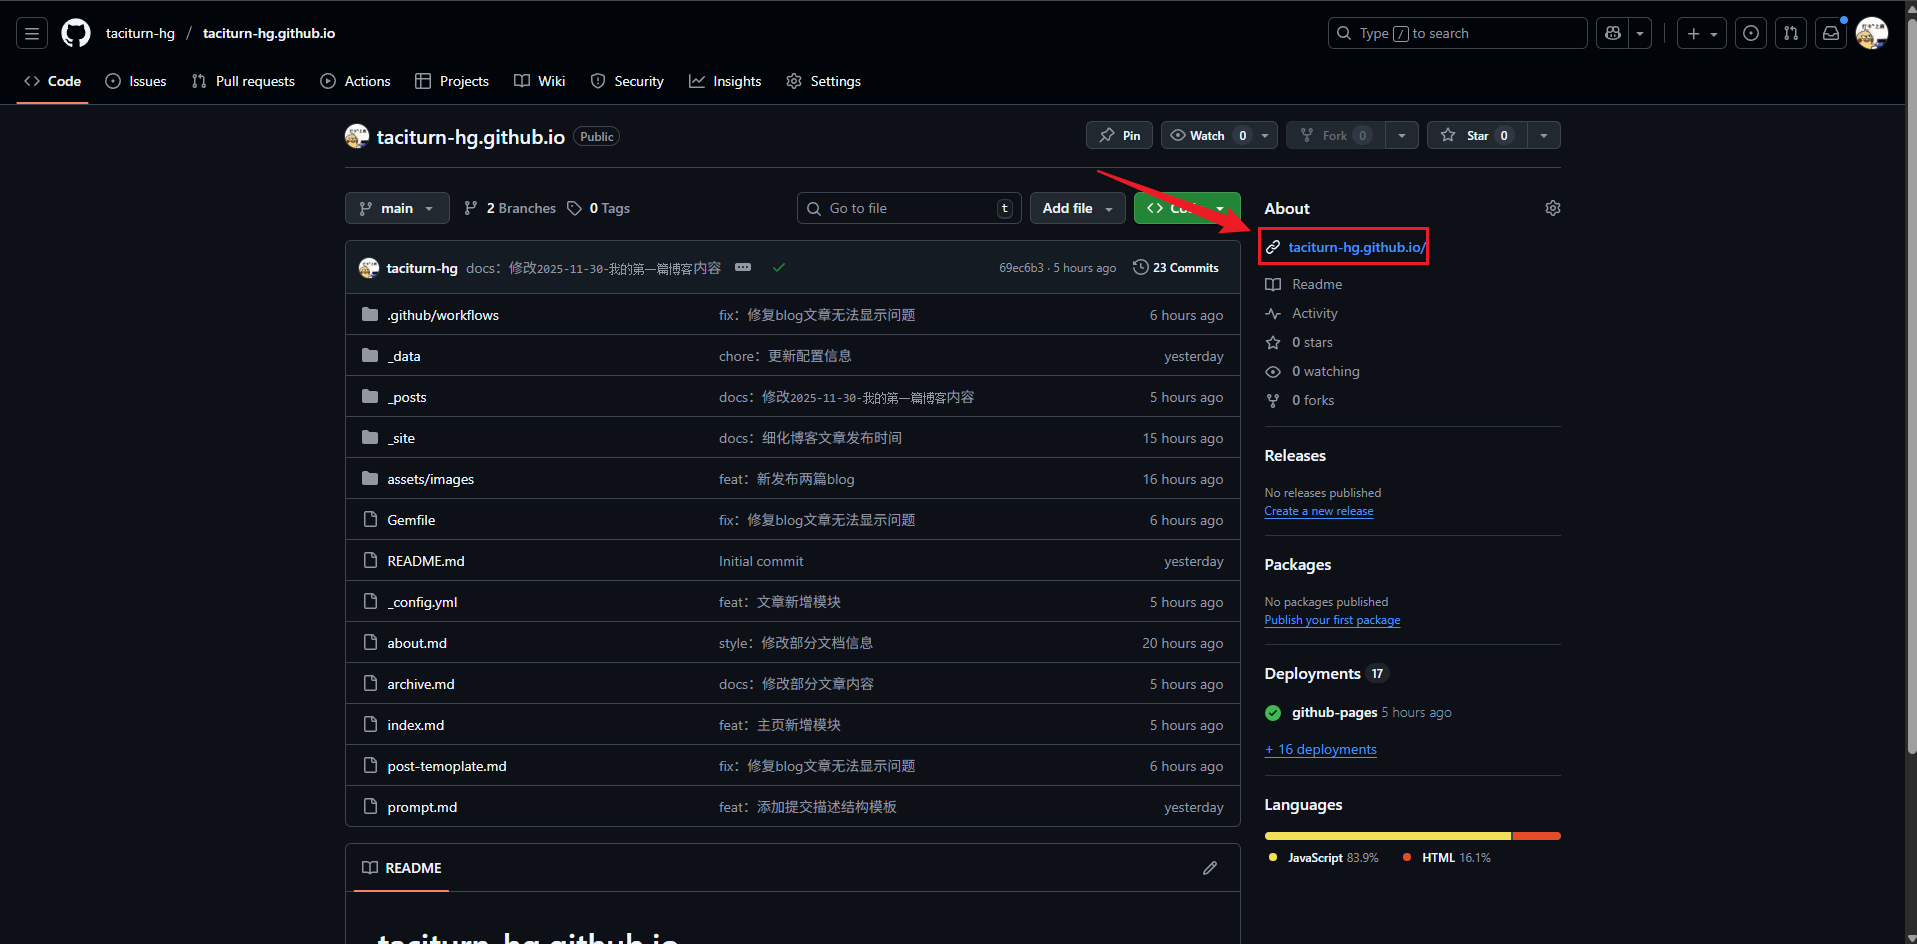Open the Copilot chat icon
Image resolution: width=1917 pixels, height=944 pixels.
[1612, 33]
